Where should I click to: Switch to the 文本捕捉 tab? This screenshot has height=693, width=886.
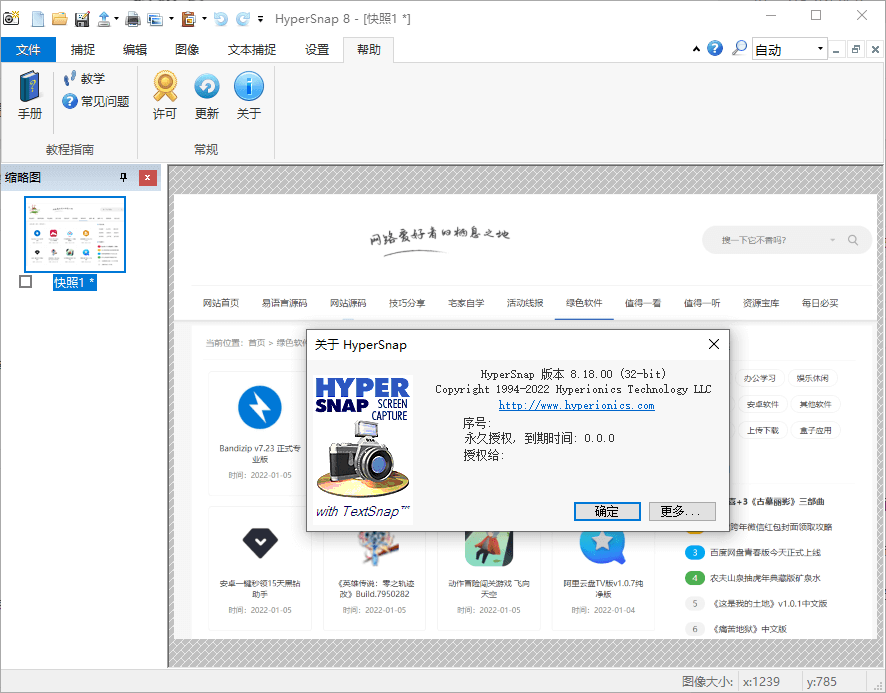click(252, 50)
